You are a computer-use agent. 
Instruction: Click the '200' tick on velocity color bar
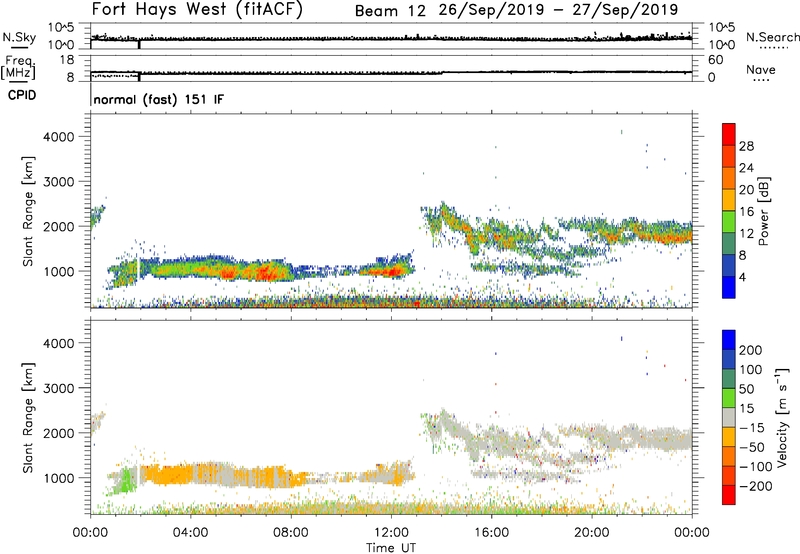pos(751,350)
